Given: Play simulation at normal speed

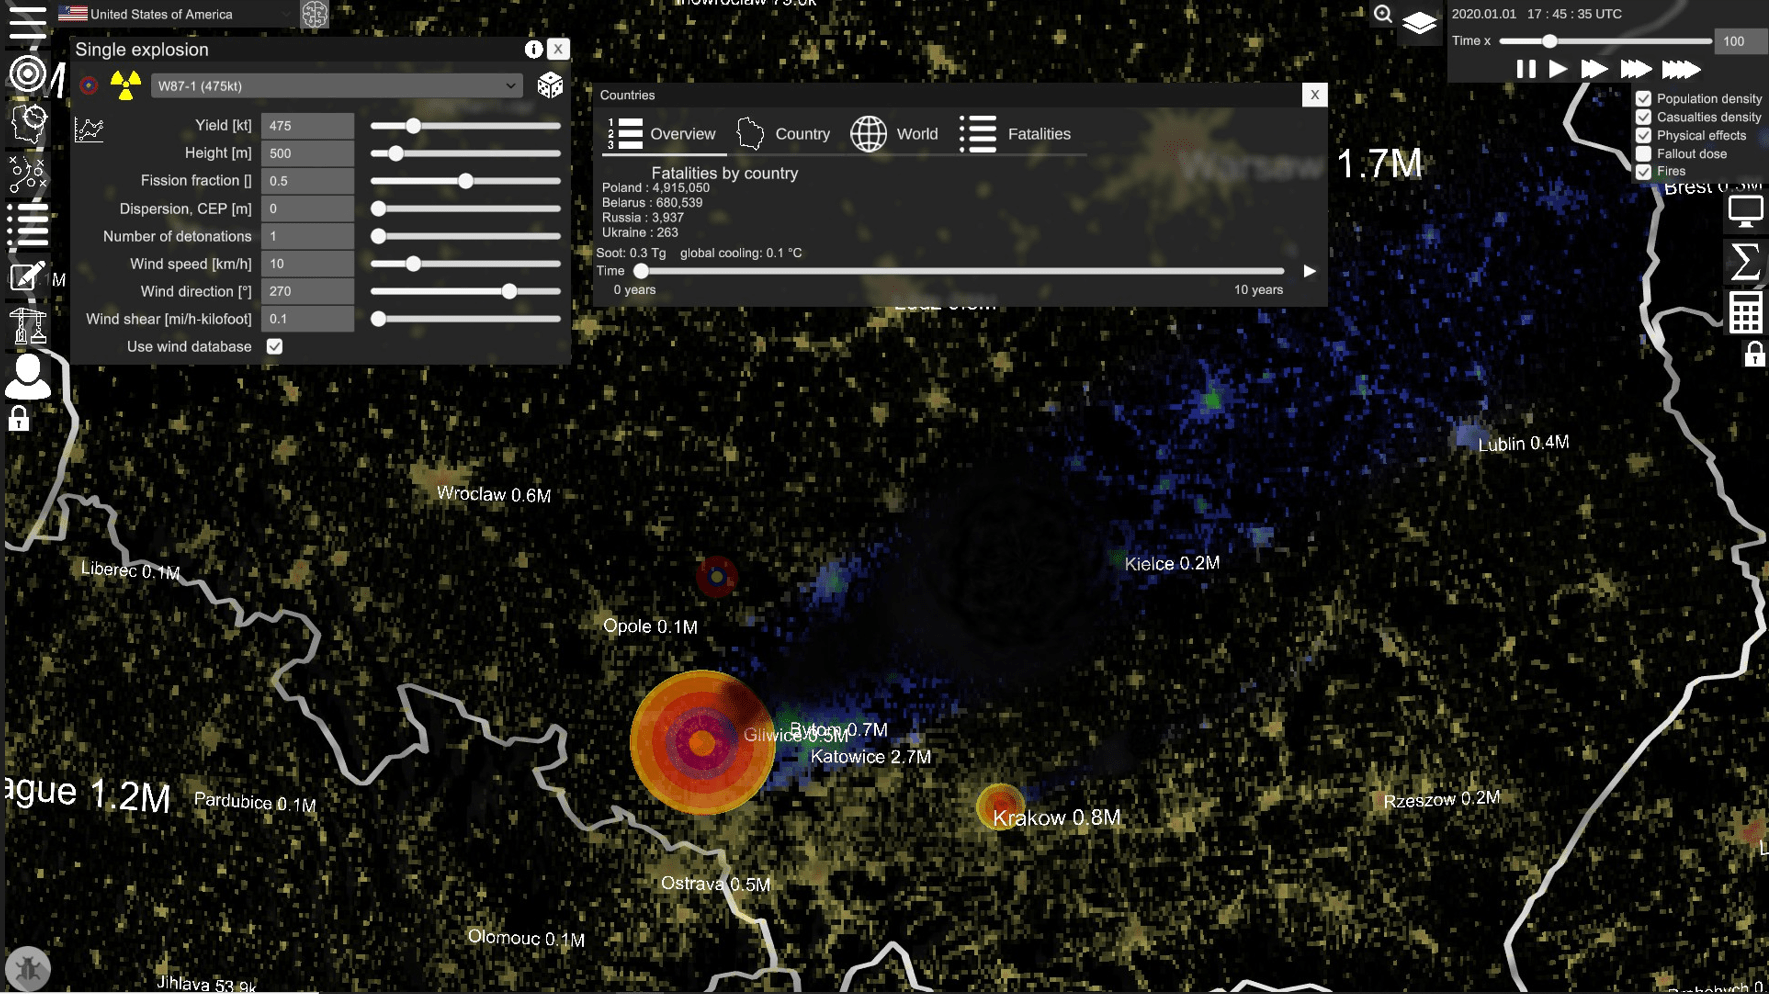Looking at the screenshot, I should (1558, 69).
